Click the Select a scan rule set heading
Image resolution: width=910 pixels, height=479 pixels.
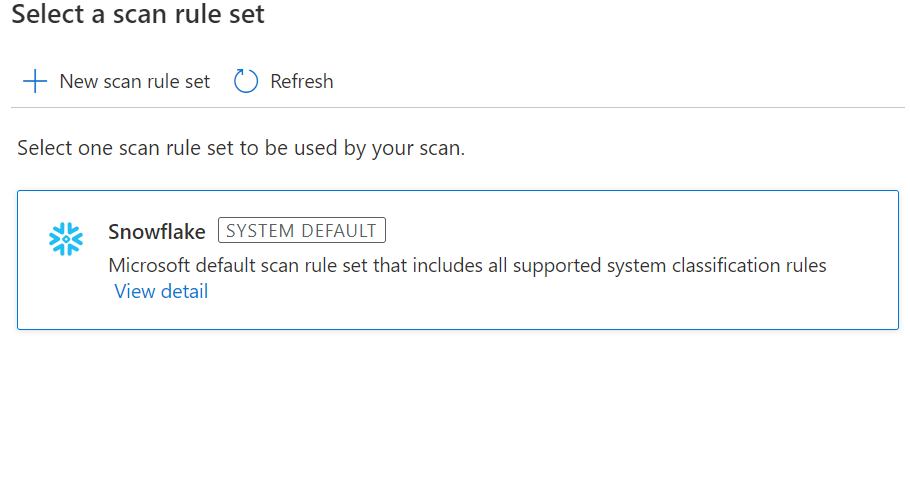(138, 15)
